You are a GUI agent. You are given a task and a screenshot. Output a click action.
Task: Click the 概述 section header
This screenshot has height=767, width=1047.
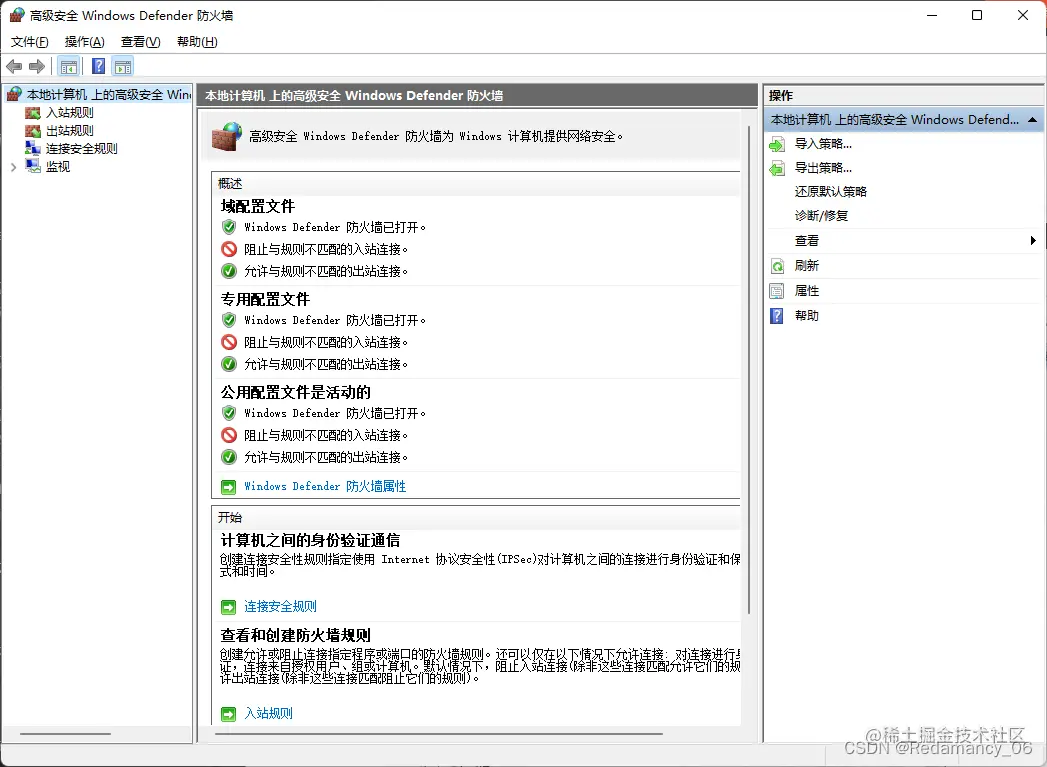[x=230, y=184]
